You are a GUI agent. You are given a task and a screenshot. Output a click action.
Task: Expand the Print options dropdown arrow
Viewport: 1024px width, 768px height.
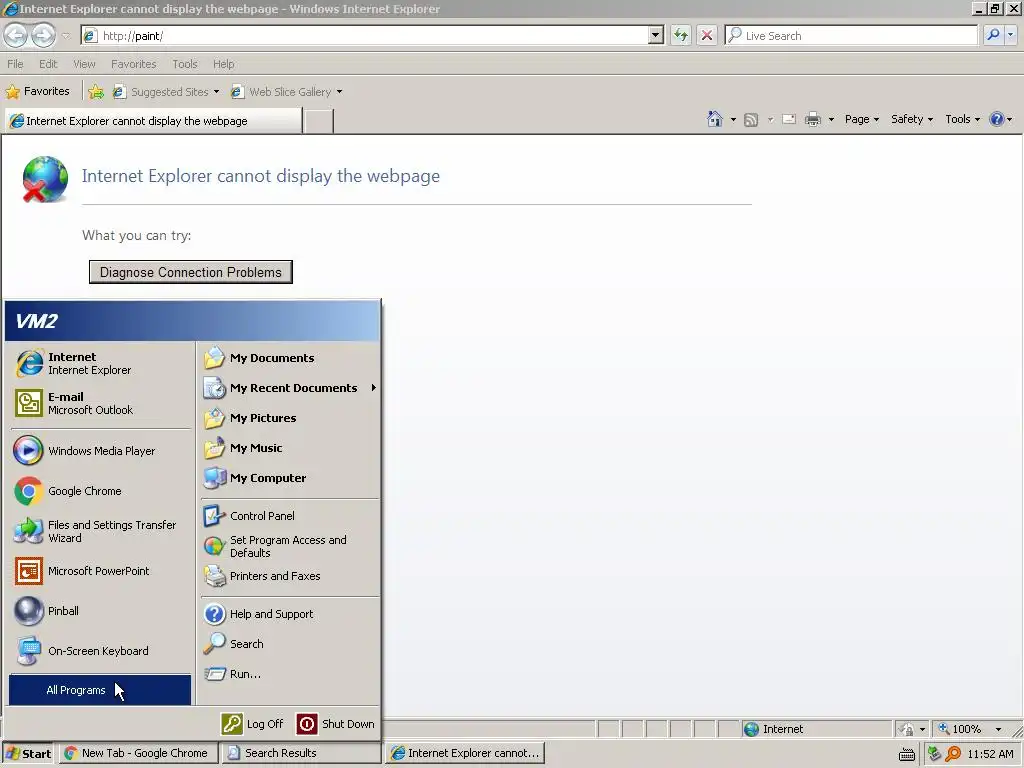[x=831, y=120]
